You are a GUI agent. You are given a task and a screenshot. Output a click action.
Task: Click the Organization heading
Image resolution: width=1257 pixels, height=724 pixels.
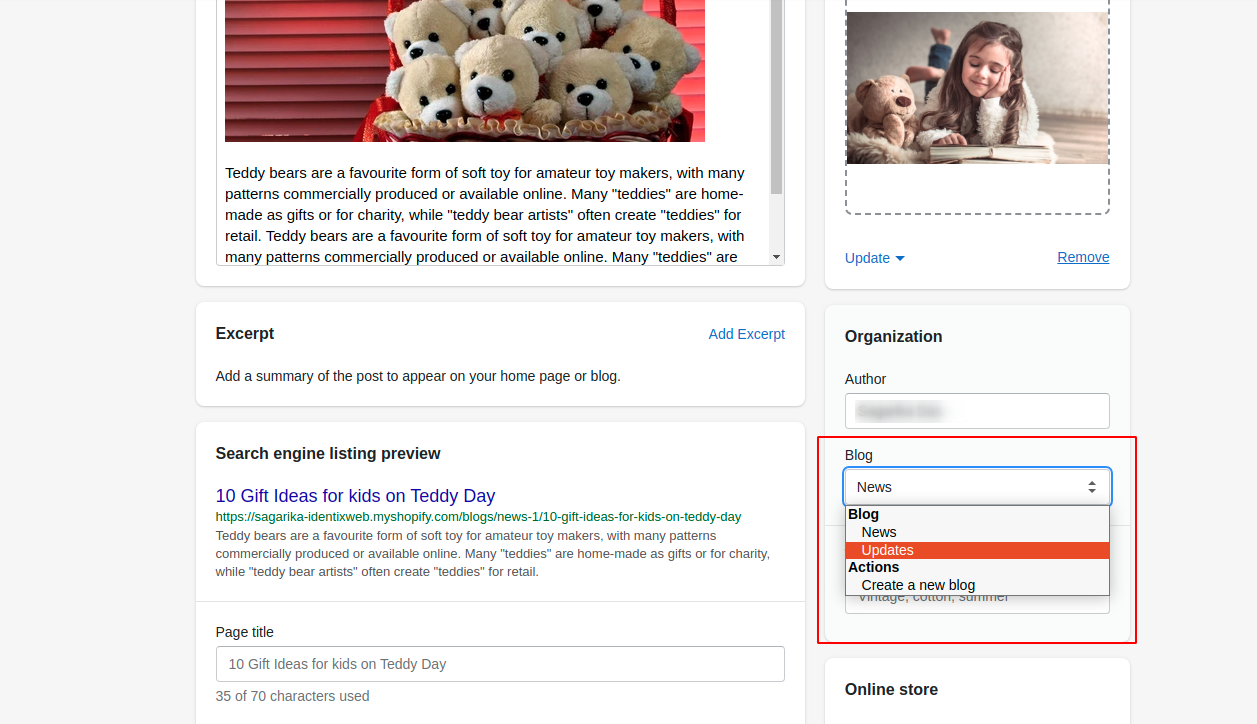(893, 336)
